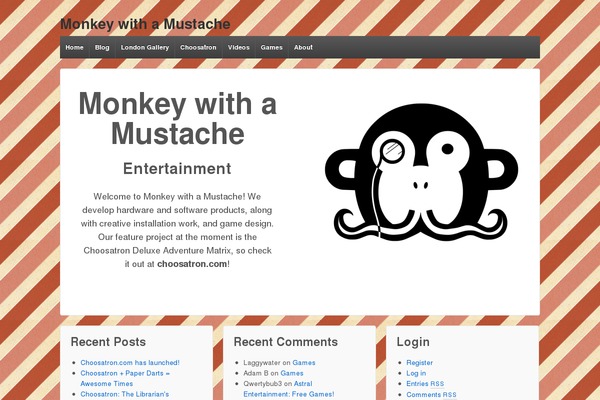Click commenter name Adam B
600x400 pixels.
[256, 373]
